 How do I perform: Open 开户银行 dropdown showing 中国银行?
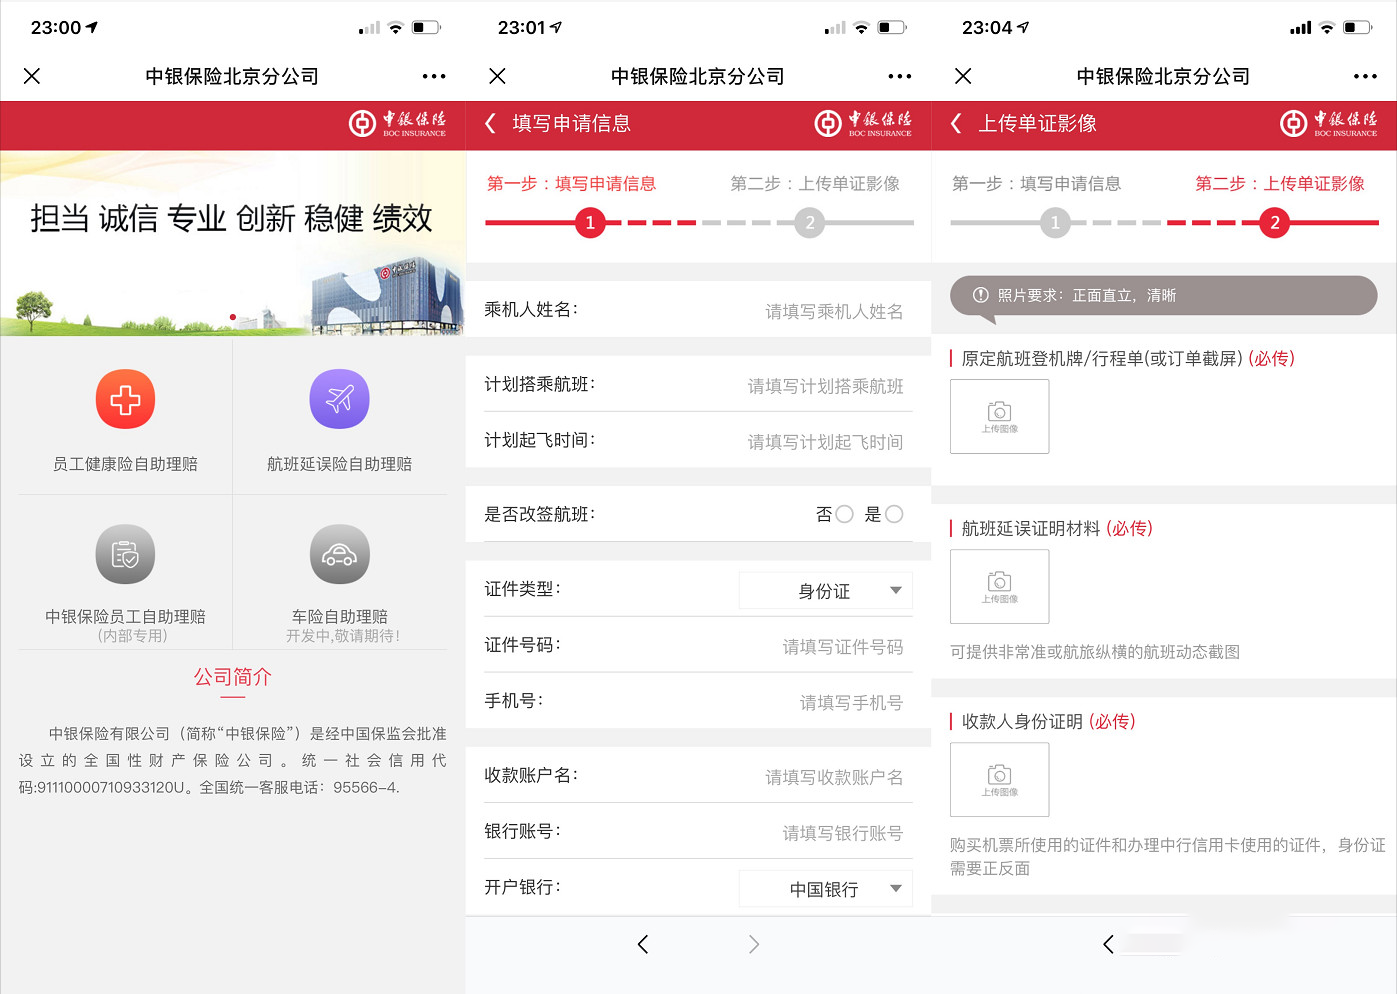click(x=826, y=888)
